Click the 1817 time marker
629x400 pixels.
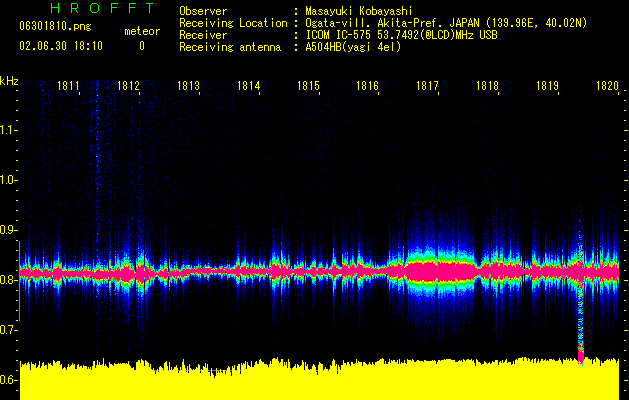click(x=428, y=87)
